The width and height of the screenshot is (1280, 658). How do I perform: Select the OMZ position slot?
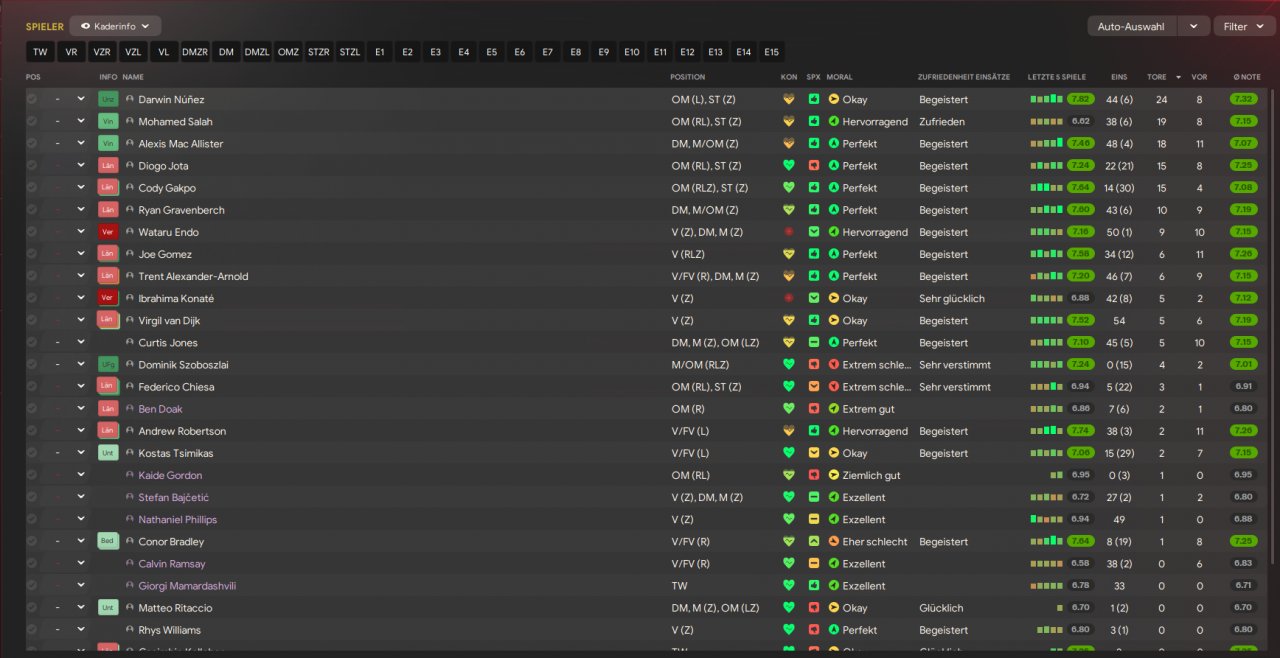pyautogui.click(x=288, y=52)
